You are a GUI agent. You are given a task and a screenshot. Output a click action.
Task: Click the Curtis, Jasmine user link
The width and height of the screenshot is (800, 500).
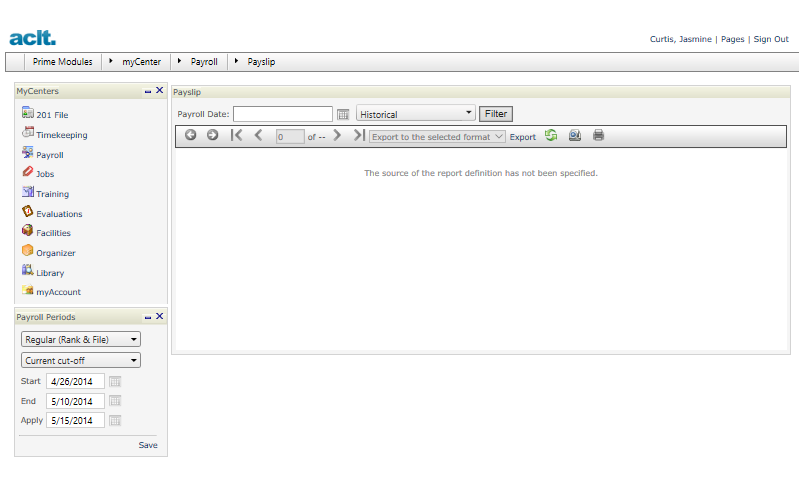point(681,39)
